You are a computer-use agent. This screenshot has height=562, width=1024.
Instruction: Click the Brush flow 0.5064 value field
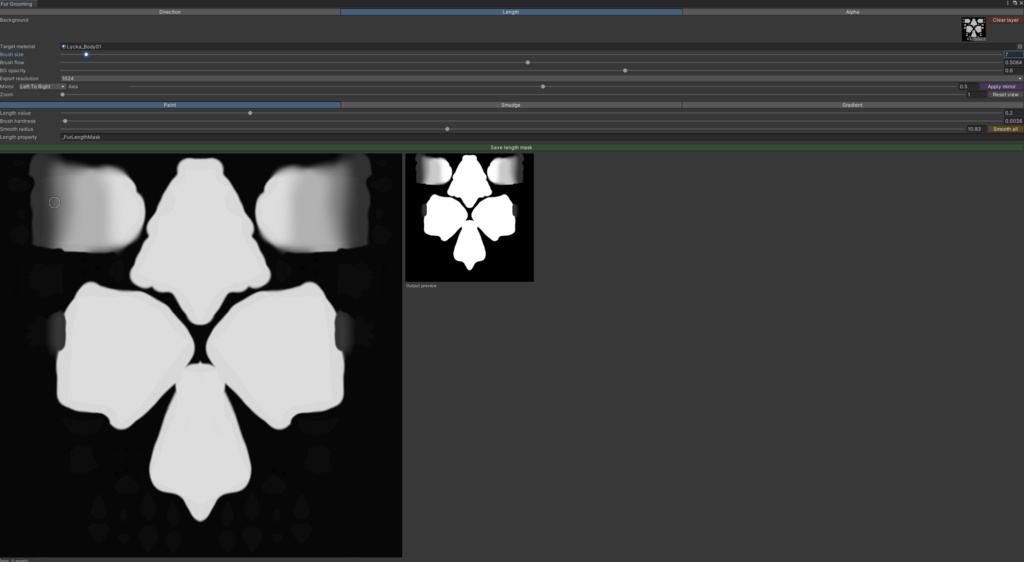1013,63
